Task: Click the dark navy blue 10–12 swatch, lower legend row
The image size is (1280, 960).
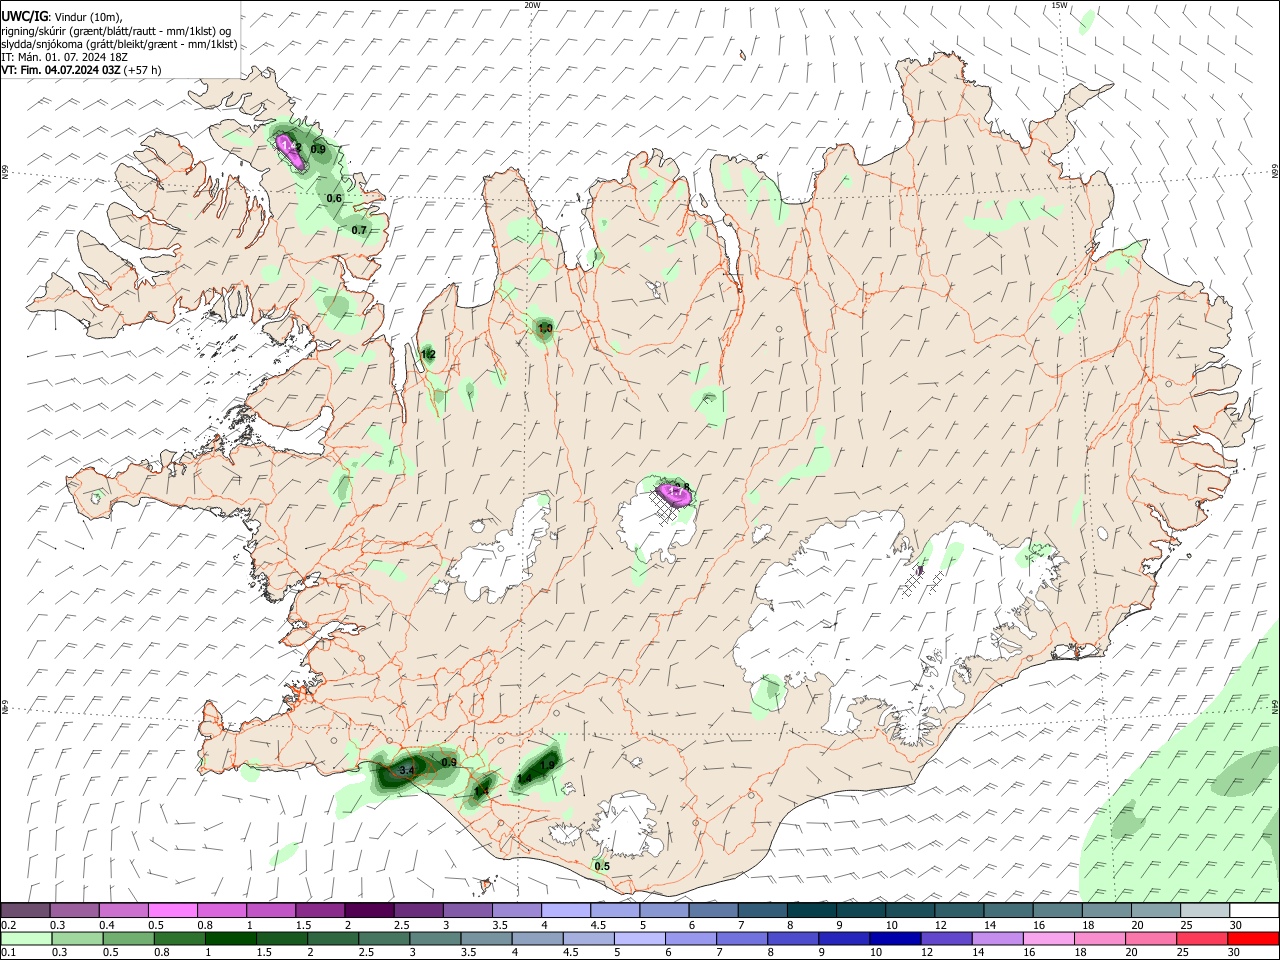Action: point(897,938)
